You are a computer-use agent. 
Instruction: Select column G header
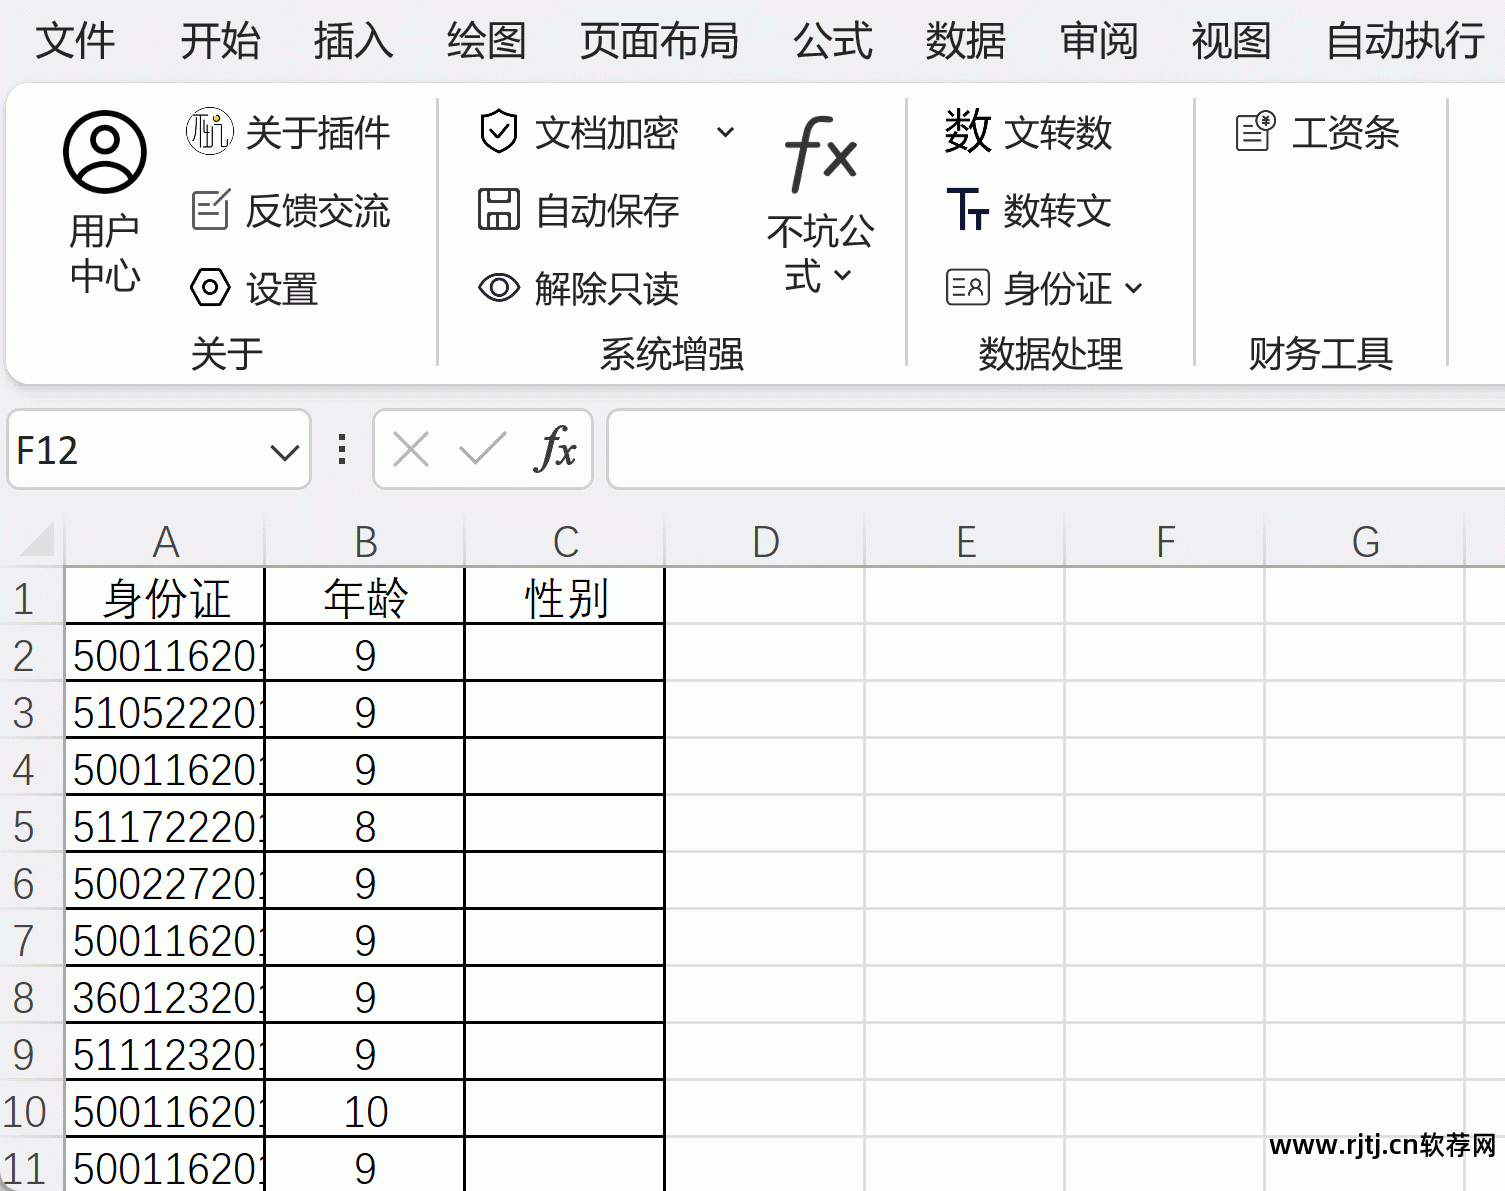tap(1365, 541)
